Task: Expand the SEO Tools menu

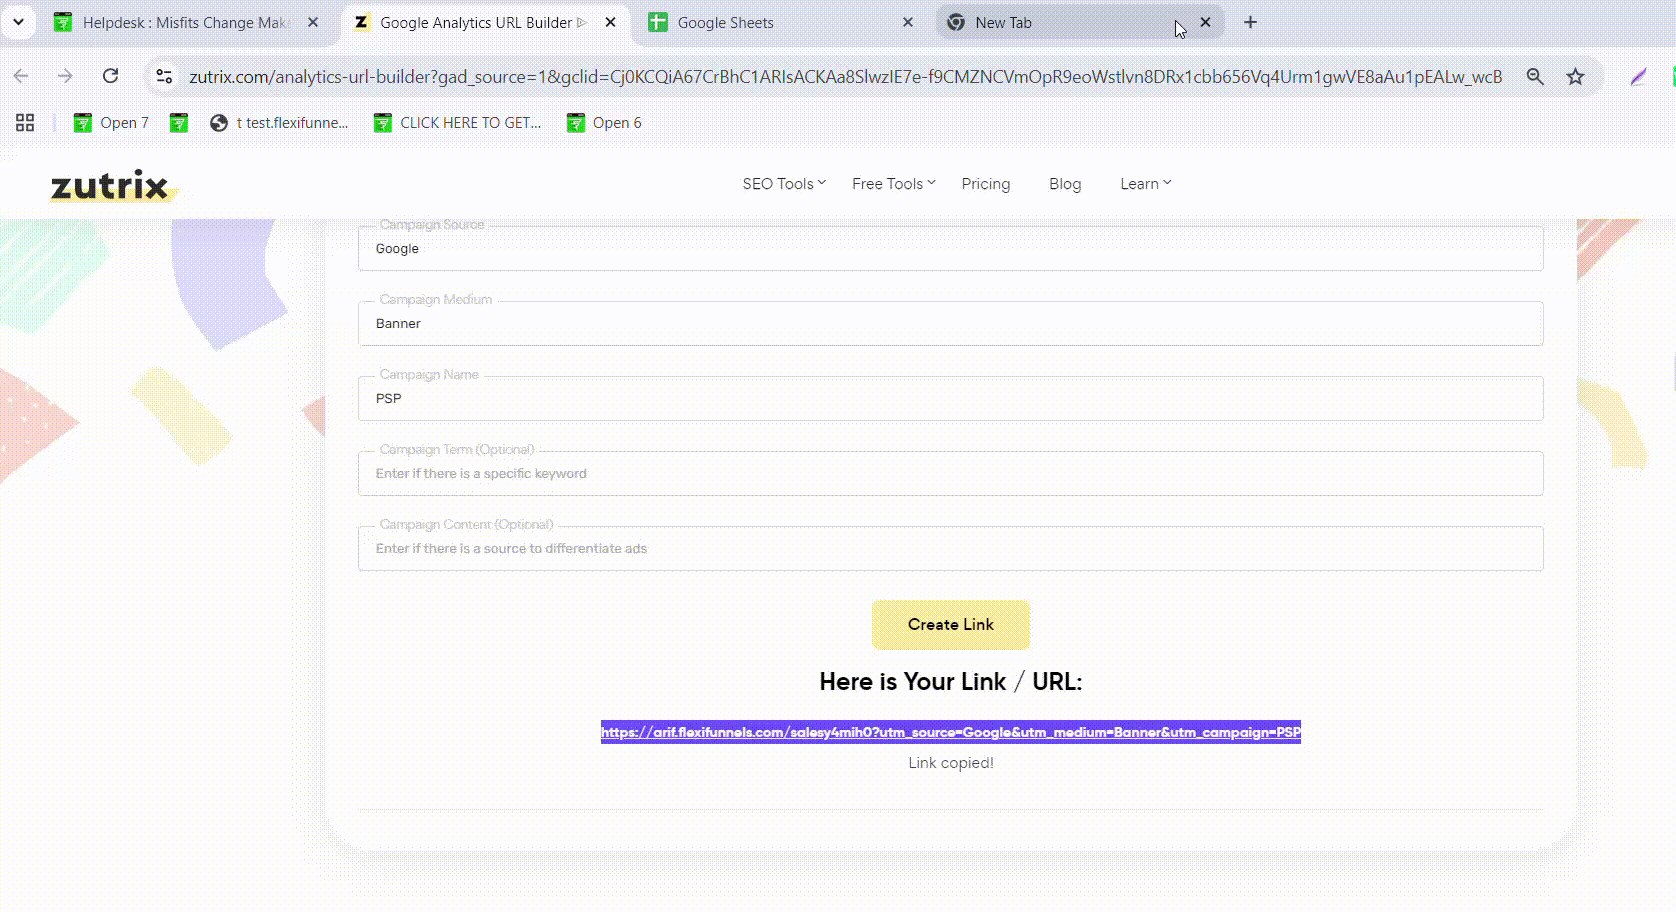Action: point(784,184)
